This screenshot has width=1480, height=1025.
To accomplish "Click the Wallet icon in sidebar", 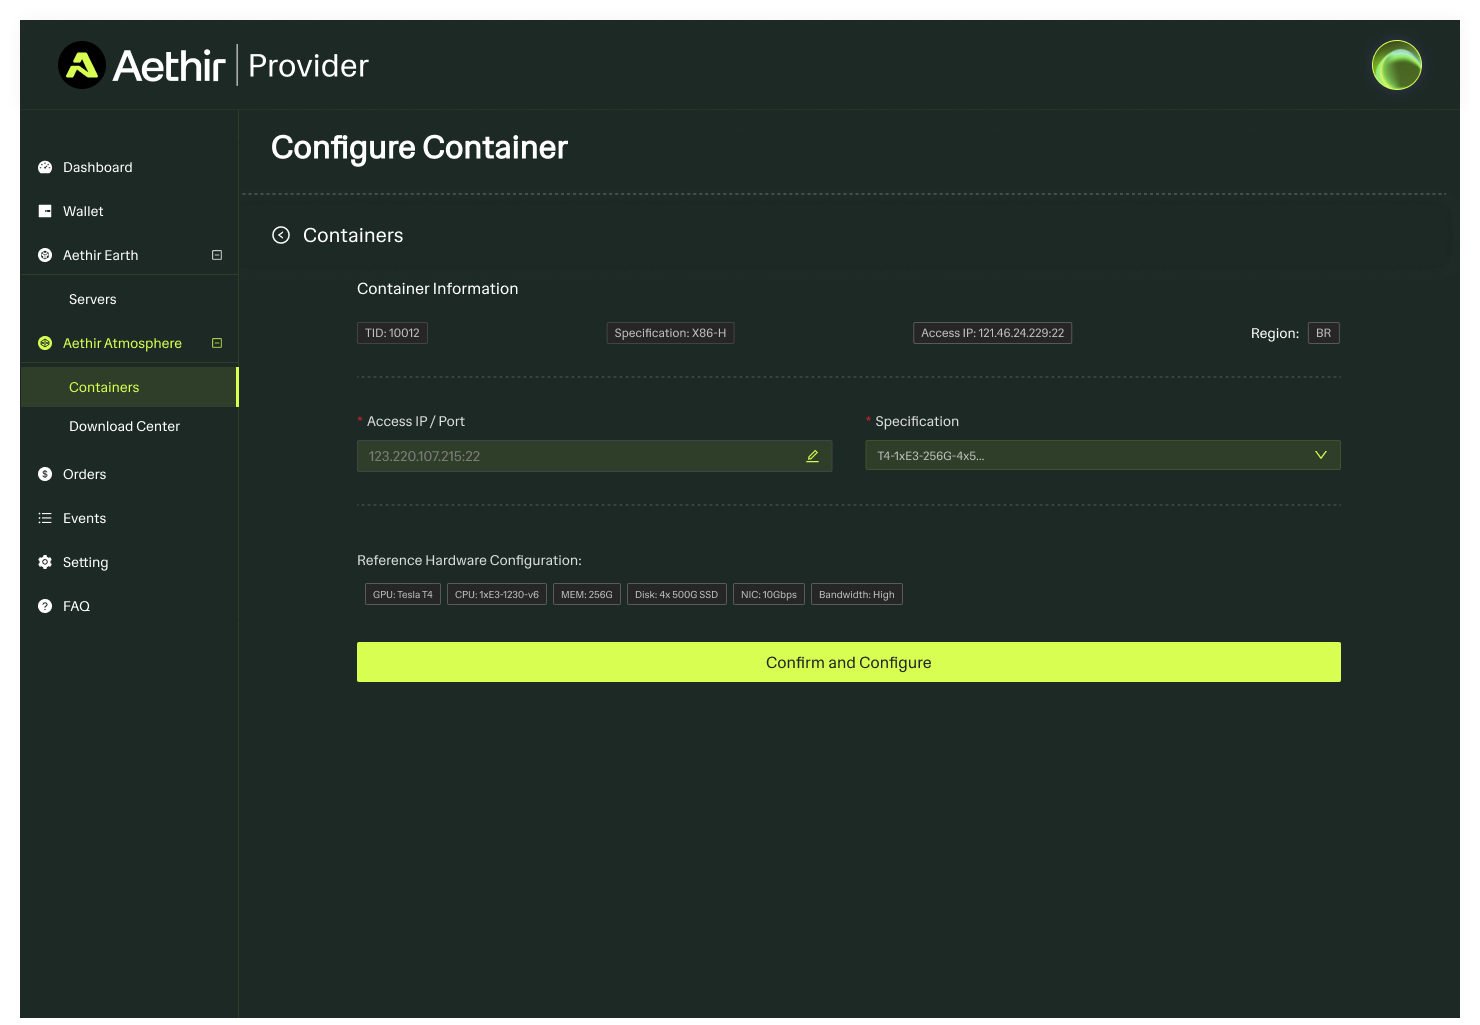I will [x=45, y=211].
